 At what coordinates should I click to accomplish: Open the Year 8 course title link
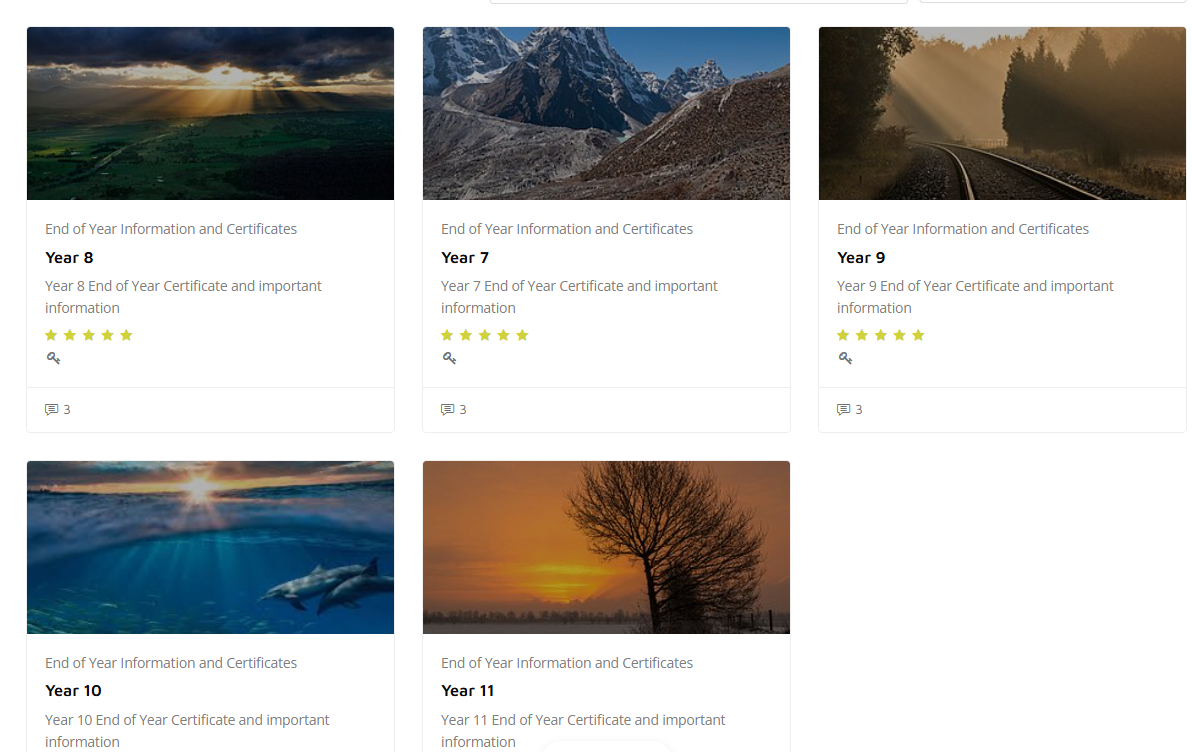[69, 257]
